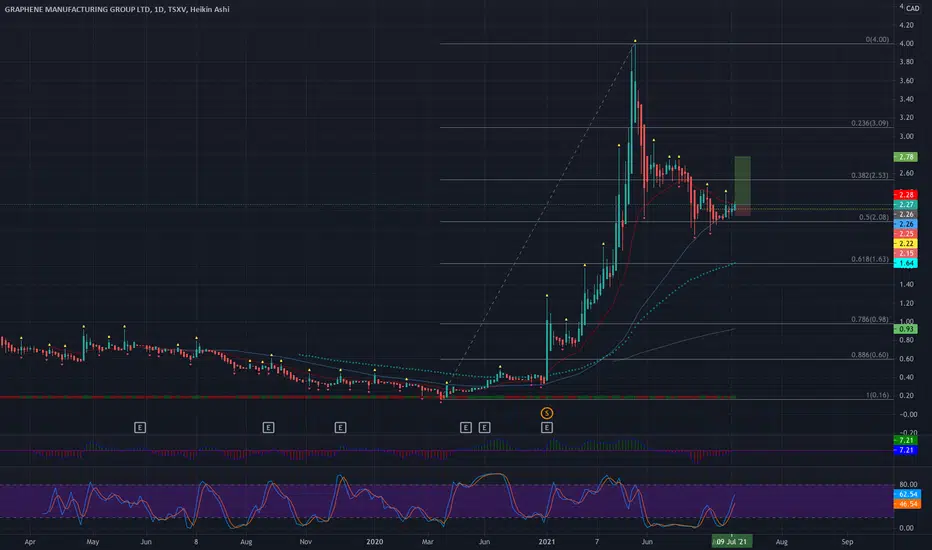
Task: Select the 0.382(2.53) Fibonacci level label
Action: tap(870, 175)
